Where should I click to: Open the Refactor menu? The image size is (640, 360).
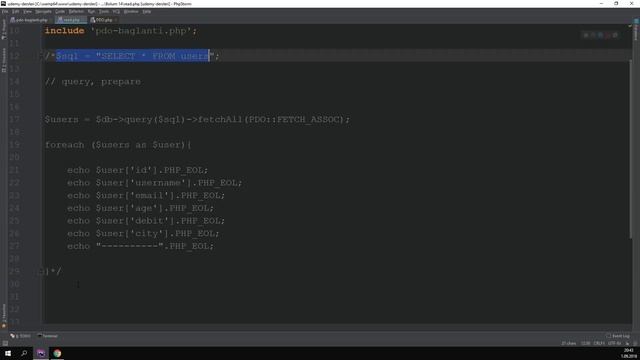point(76,11)
